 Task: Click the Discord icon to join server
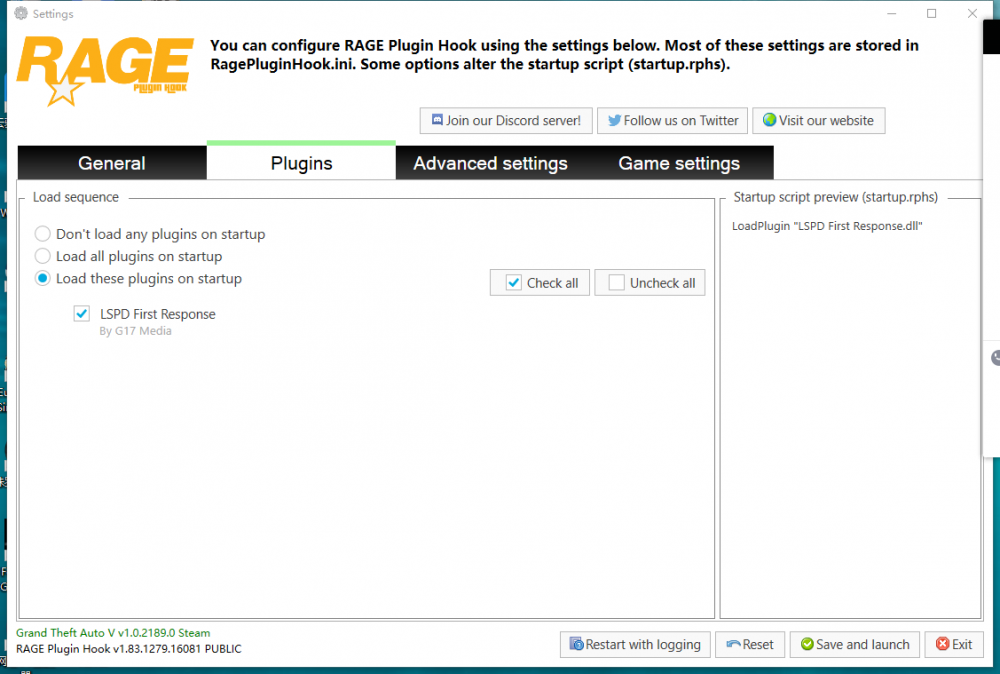(437, 121)
